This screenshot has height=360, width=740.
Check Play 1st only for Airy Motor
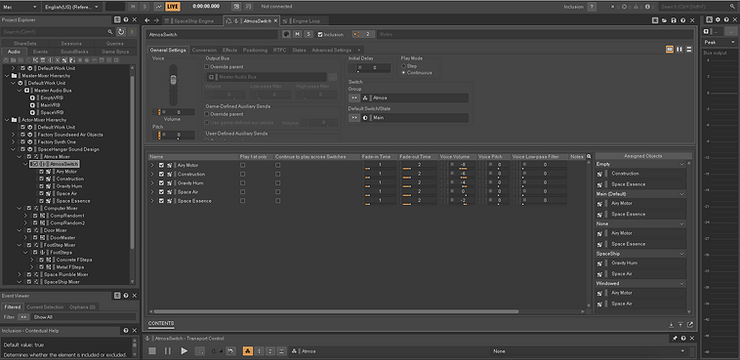[x=243, y=166]
